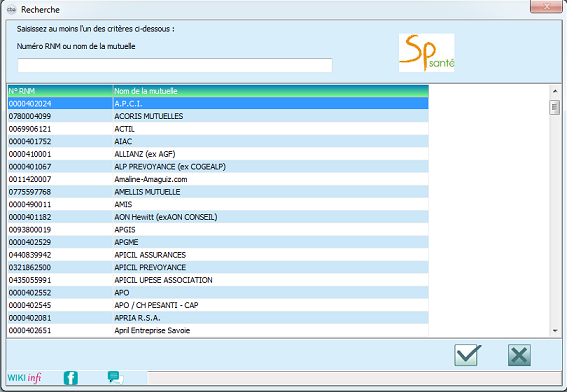Screen dimensions: 567x392
Task: Click RNM number 0435055991
Action: (x=30, y=280)
